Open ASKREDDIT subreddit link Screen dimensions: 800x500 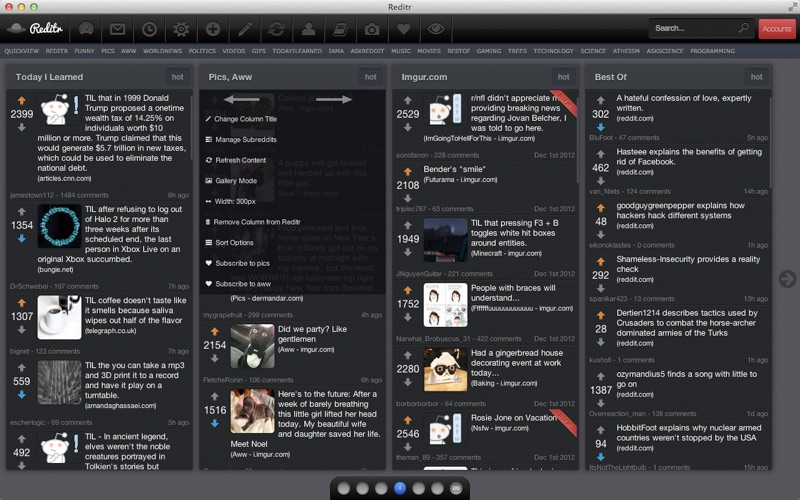tap(367, 51)
